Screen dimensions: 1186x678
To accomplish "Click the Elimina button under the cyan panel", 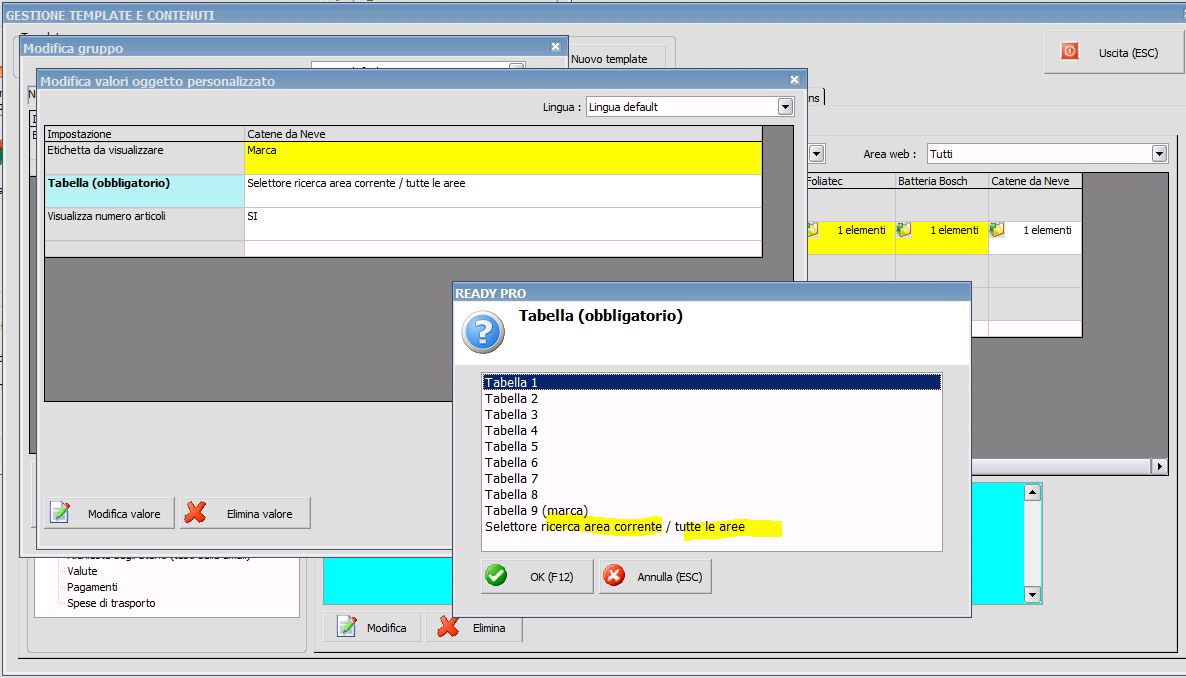I will click(x=473, y=627).
